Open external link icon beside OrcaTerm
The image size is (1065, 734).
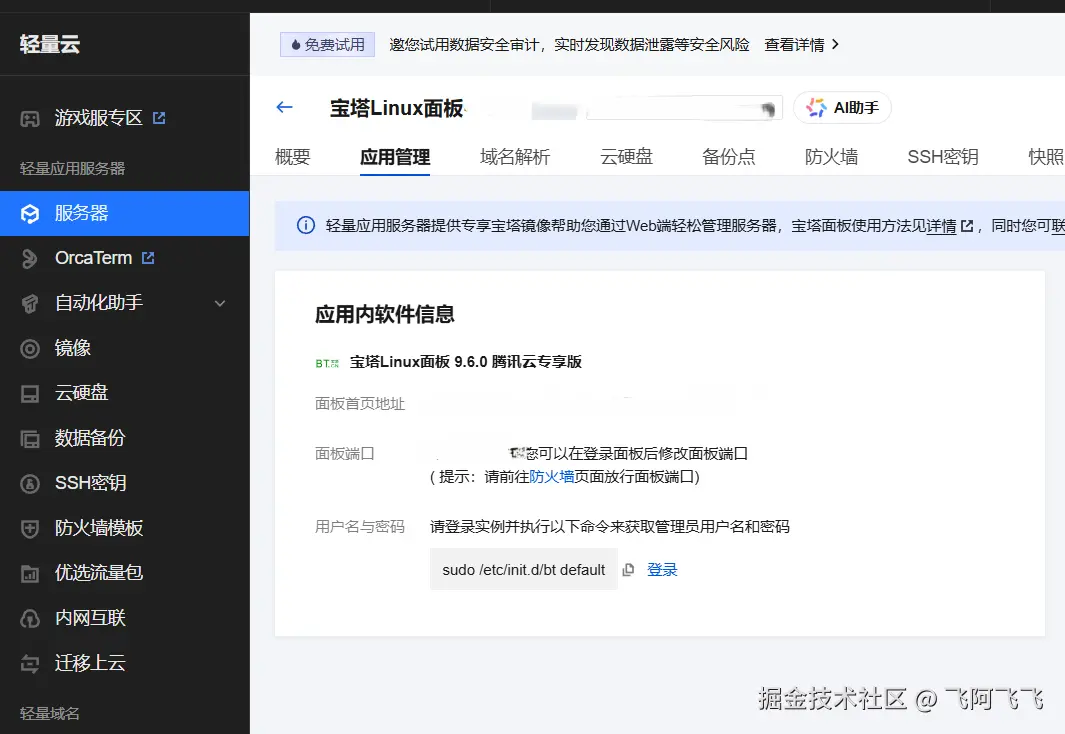tap(148, 258)
